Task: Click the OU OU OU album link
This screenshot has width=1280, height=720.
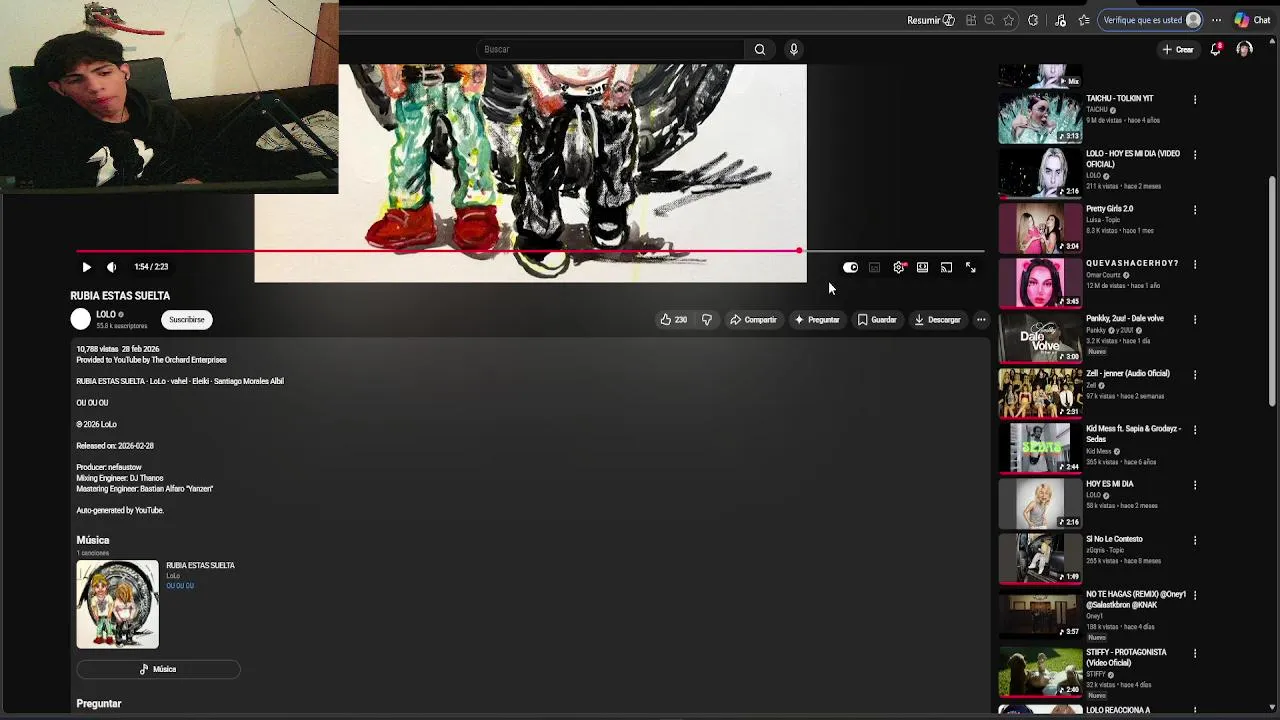Action: [180, 586]
